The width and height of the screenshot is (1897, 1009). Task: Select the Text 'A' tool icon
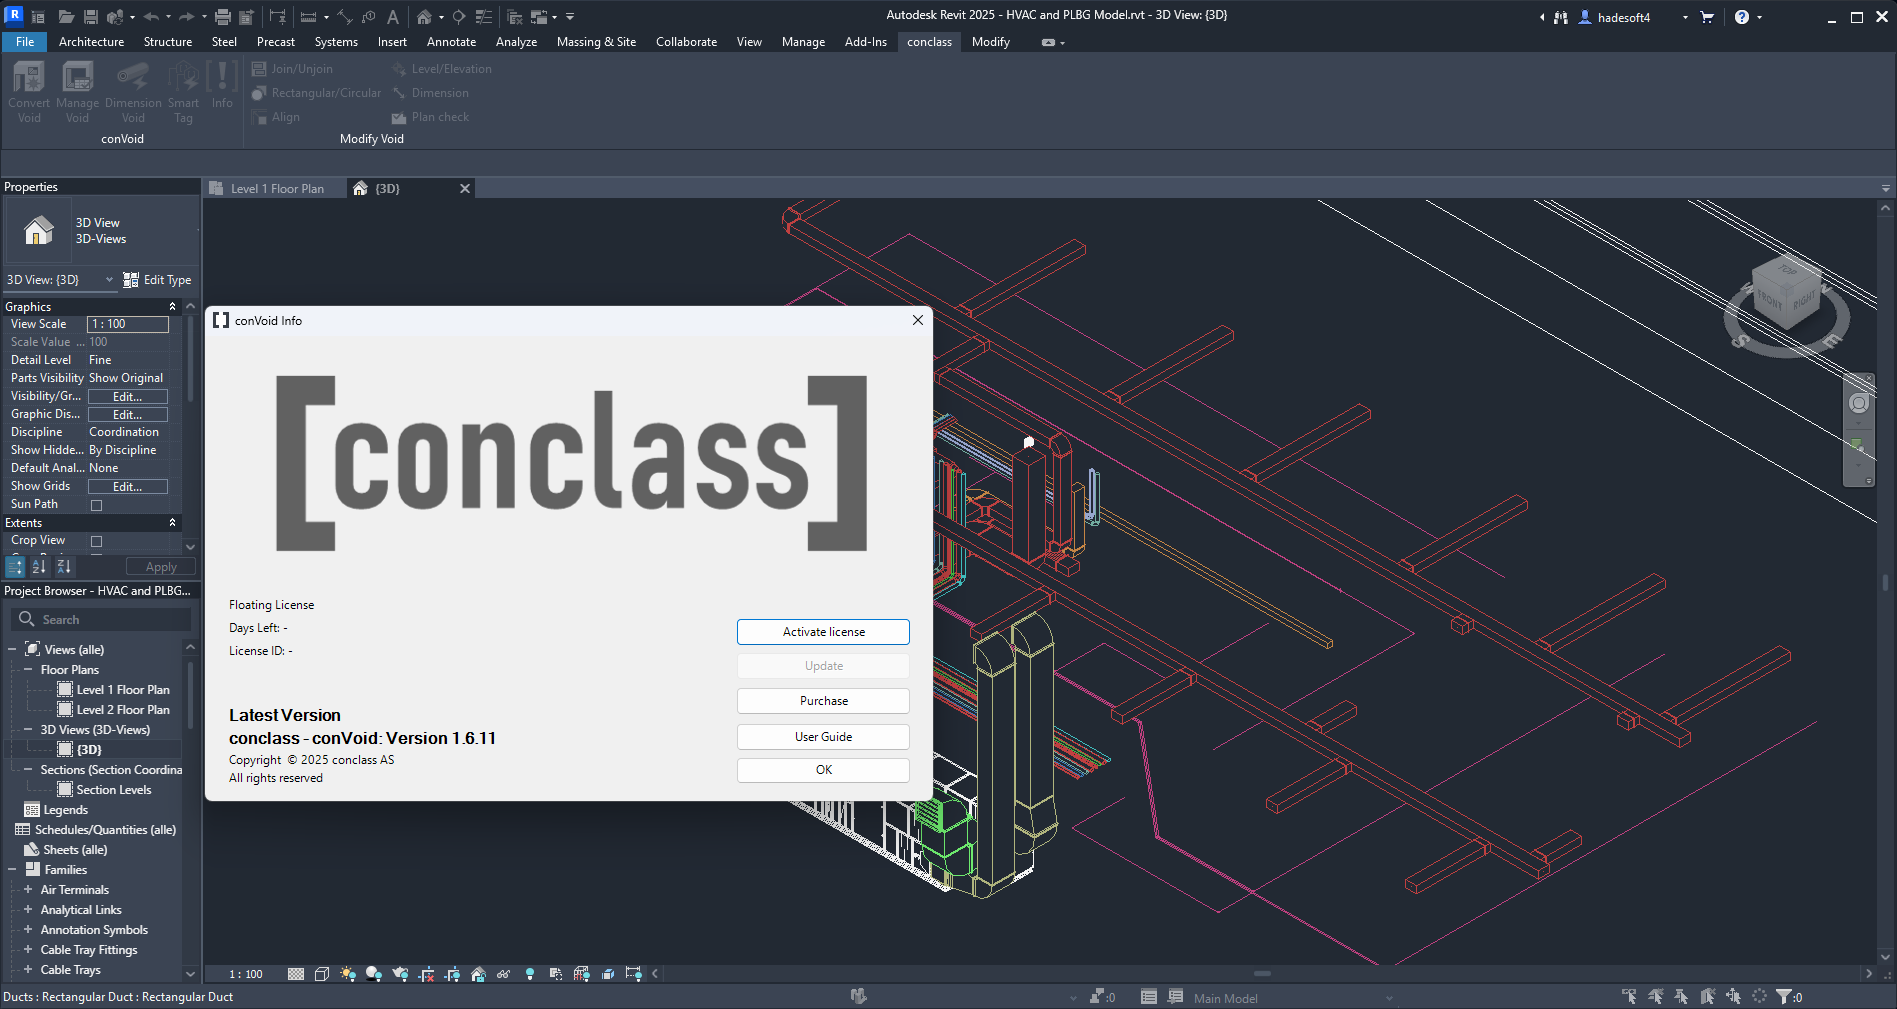(x=393, y=17)
